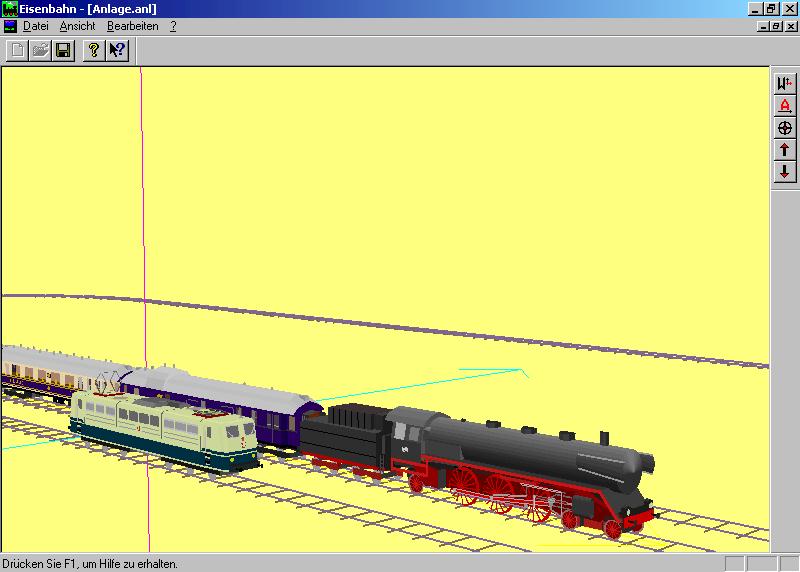Click the New document toolbar icon
The width and height of the screenshot is (800, 572).
(x=17, y=50)
